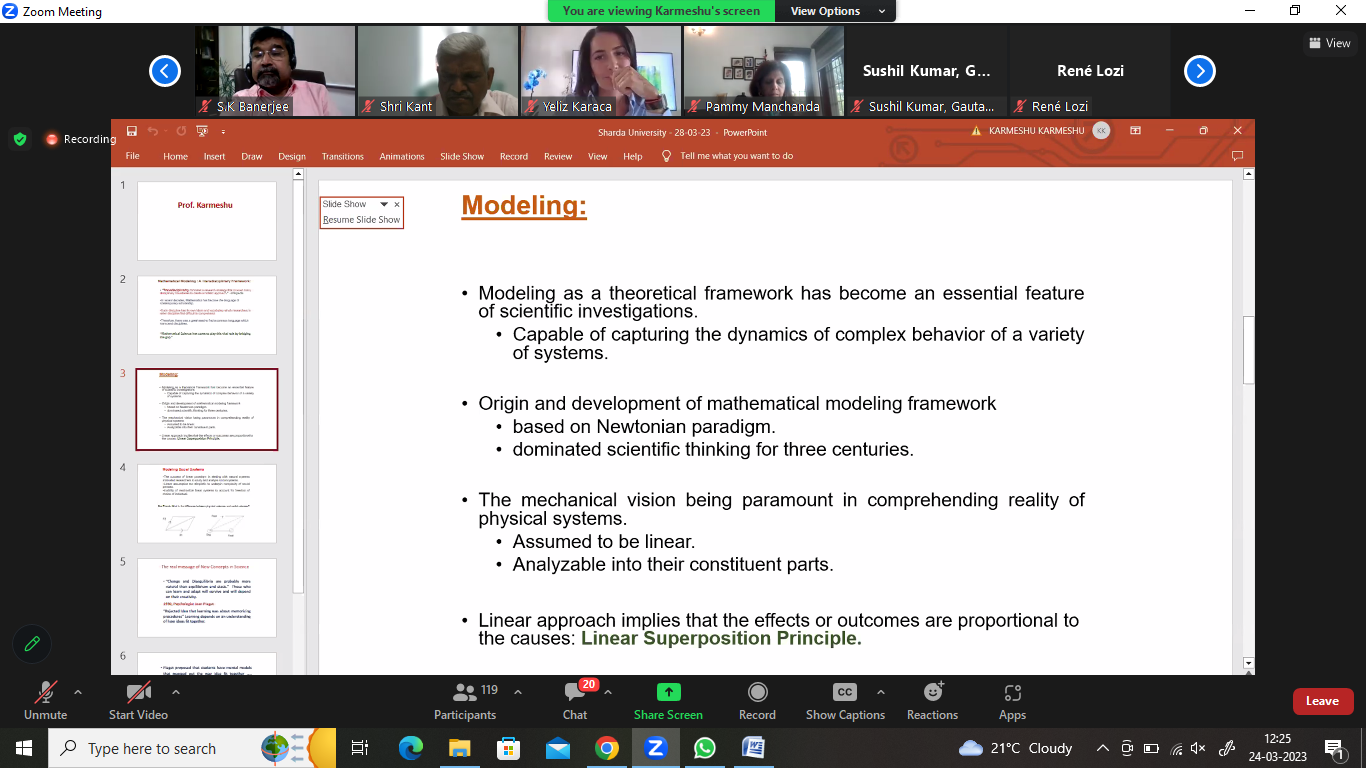Toggle Show Captions
1366x768 pixels.
[x=845, y=693]
